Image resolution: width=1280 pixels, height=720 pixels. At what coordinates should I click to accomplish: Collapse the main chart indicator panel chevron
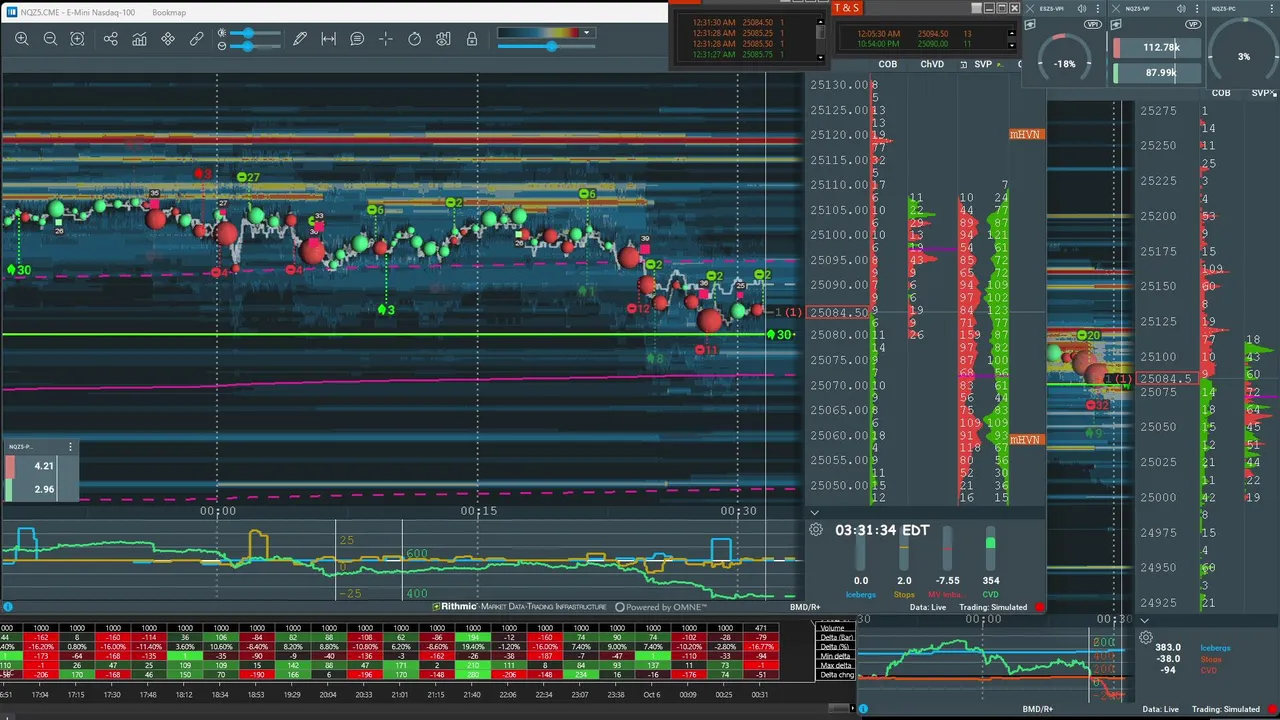coord(814,512)
